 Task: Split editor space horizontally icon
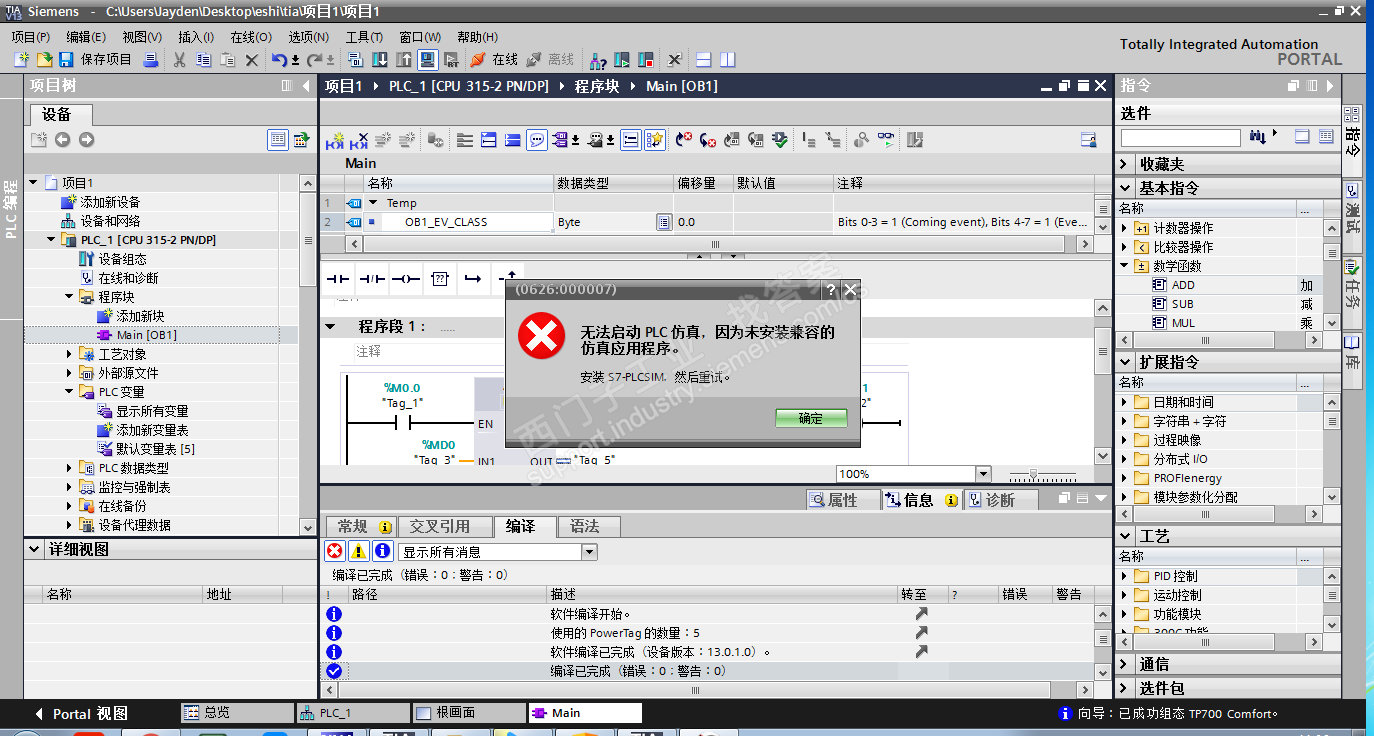(x=704, y=60)
